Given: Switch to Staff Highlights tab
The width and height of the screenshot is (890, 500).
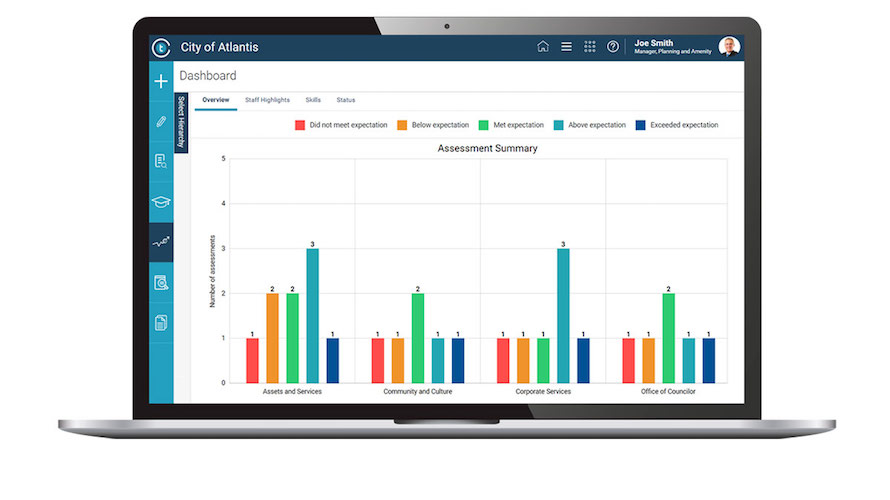Looking at the screenshot, I should coord(267,100).
